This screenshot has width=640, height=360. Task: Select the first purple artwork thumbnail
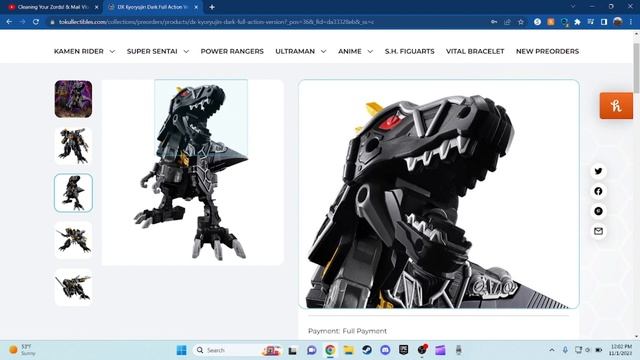[73, 99]
